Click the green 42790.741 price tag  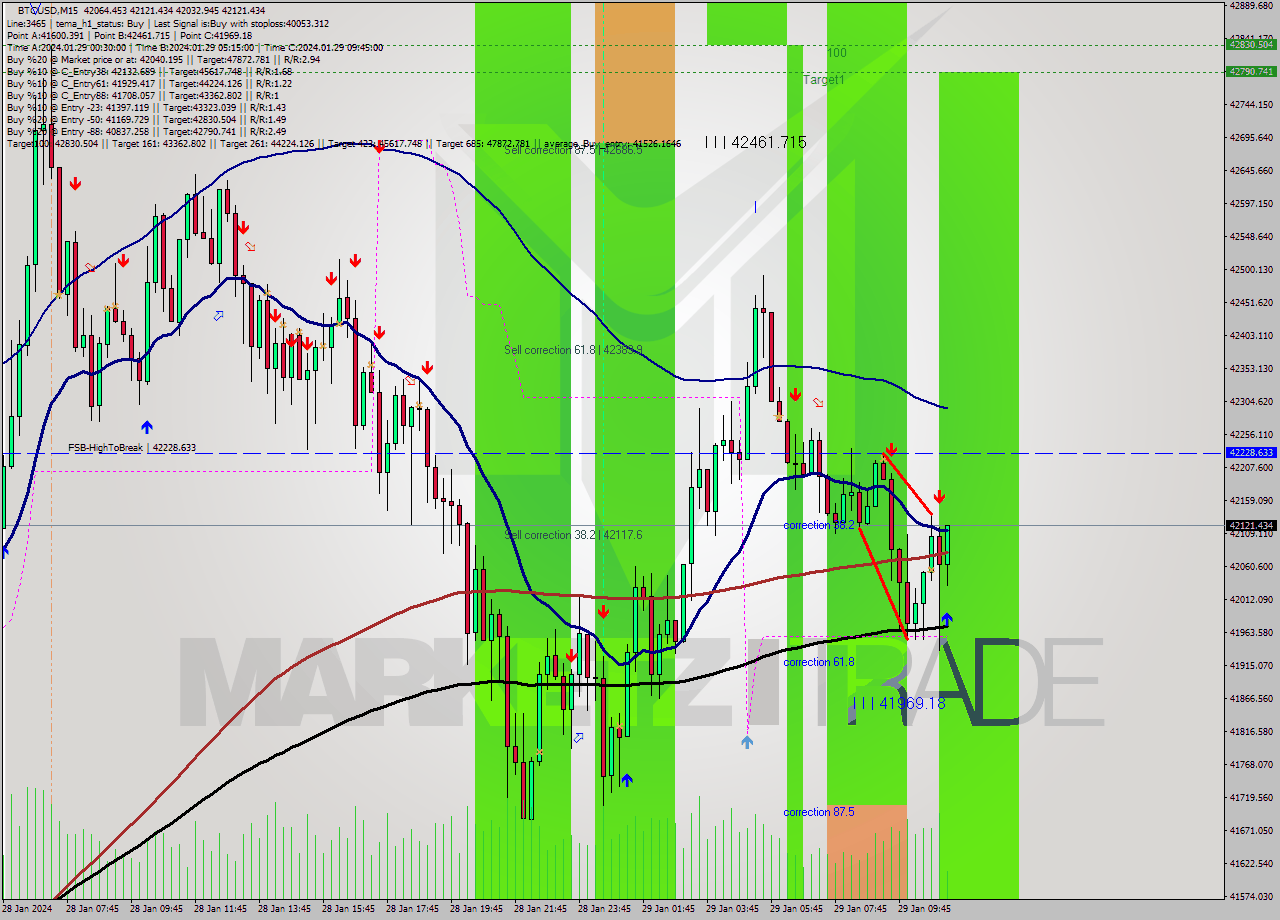click(1251, 71)
